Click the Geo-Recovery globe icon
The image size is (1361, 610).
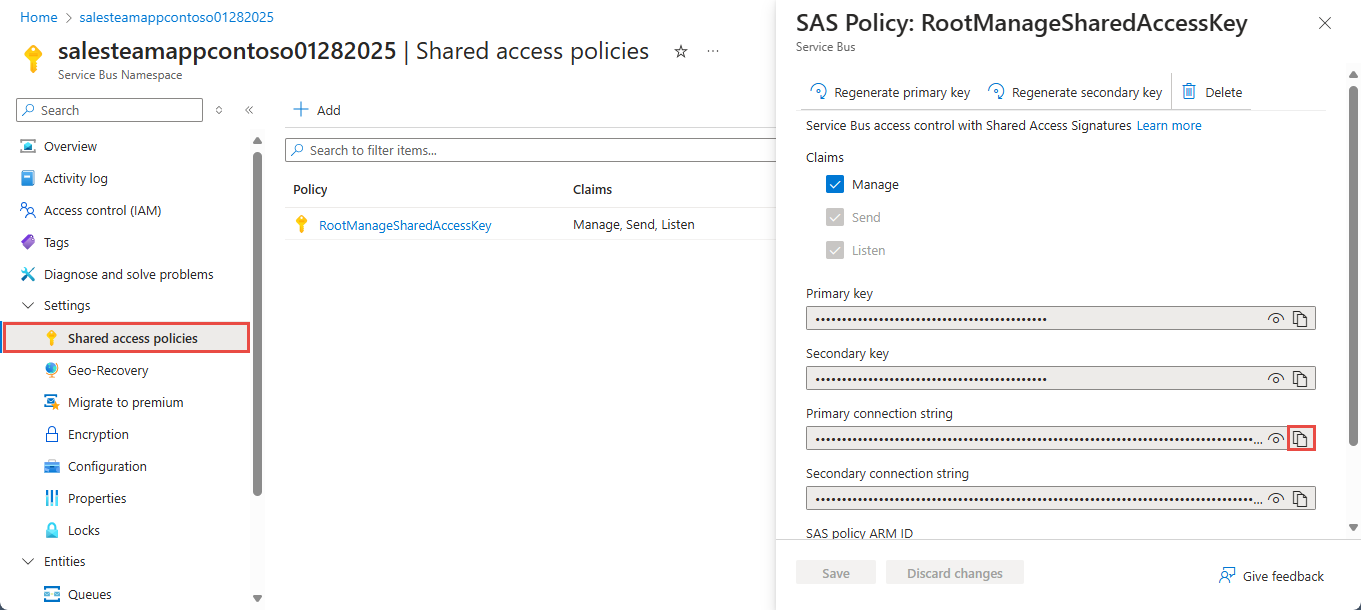[52, 370]
